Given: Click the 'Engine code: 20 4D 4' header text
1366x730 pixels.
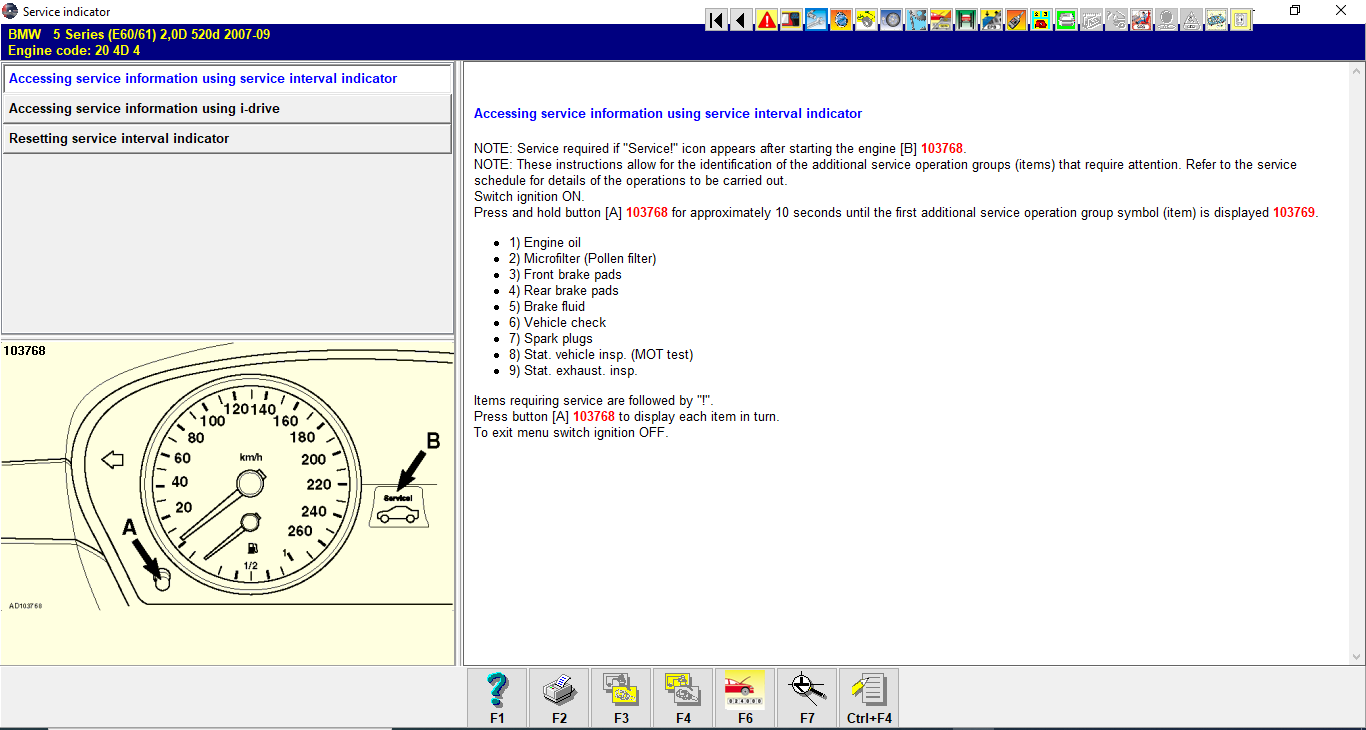Looking at the screenshot, I should point(74,51).
